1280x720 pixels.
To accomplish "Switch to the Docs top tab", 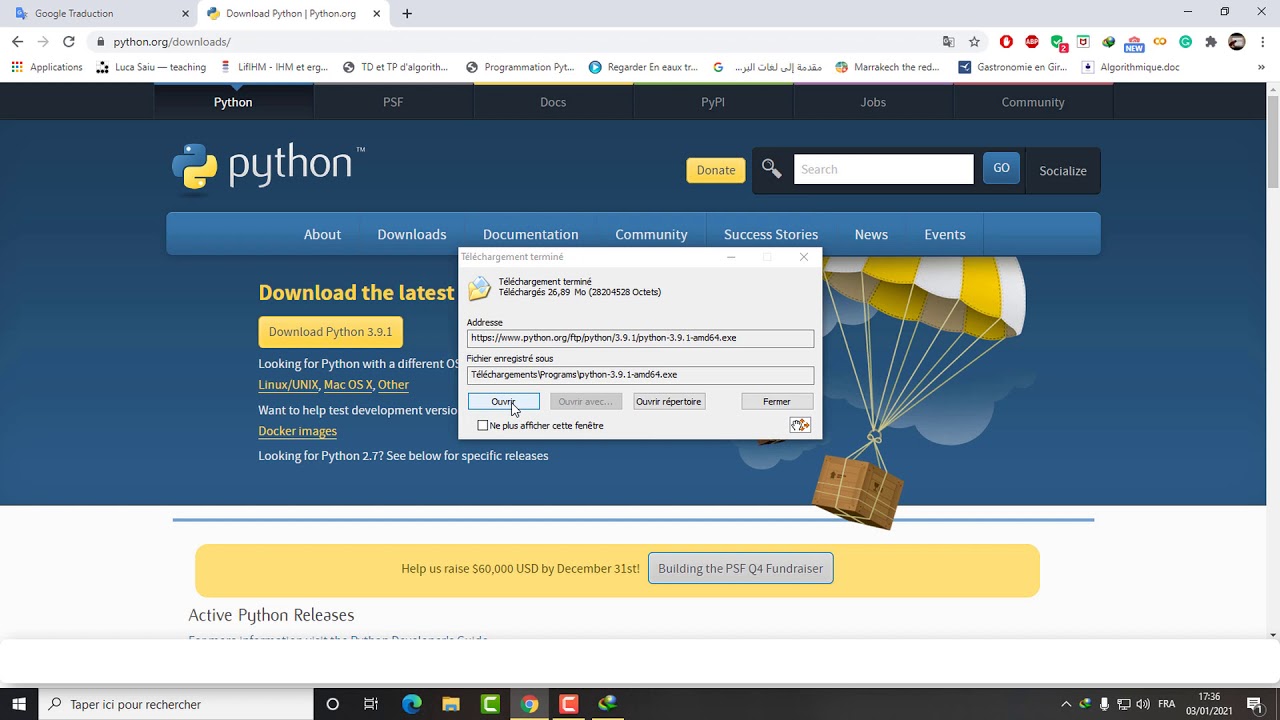I will pos(553,102).
